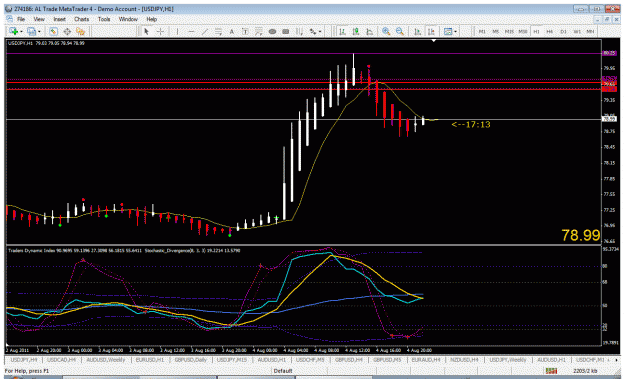
Task: Select the M5 timeframe button
Action: click(x=495, y=31)
